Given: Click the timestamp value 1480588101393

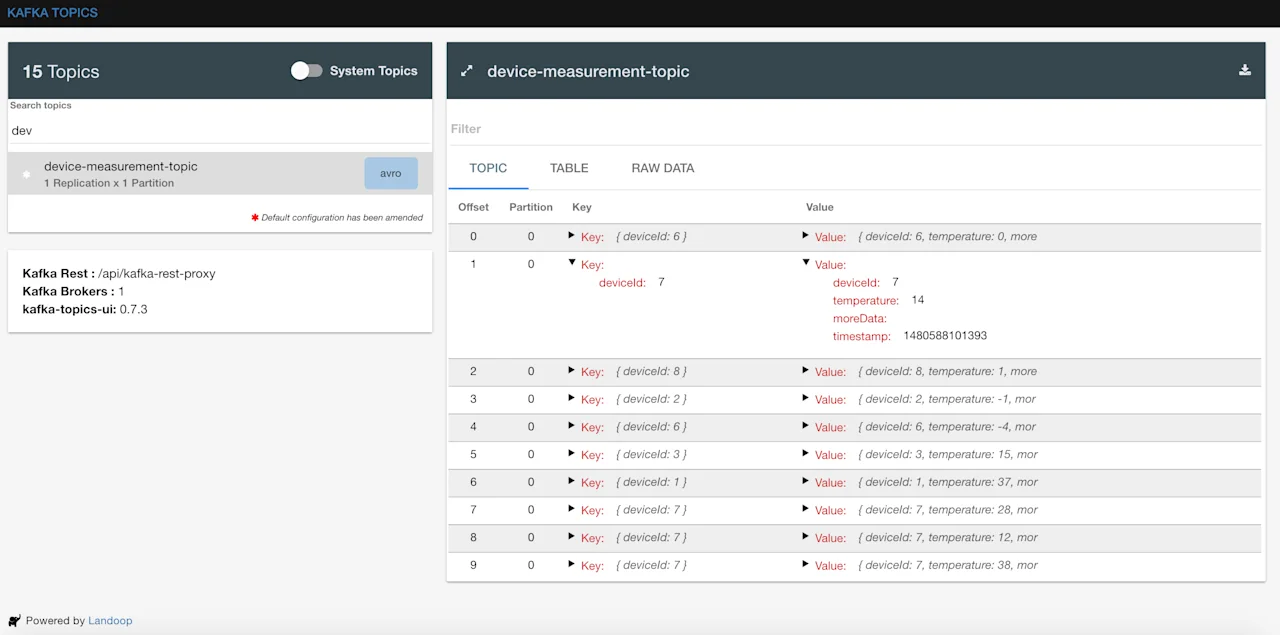Looking at the screenshot, I should [x=945, y=336].
